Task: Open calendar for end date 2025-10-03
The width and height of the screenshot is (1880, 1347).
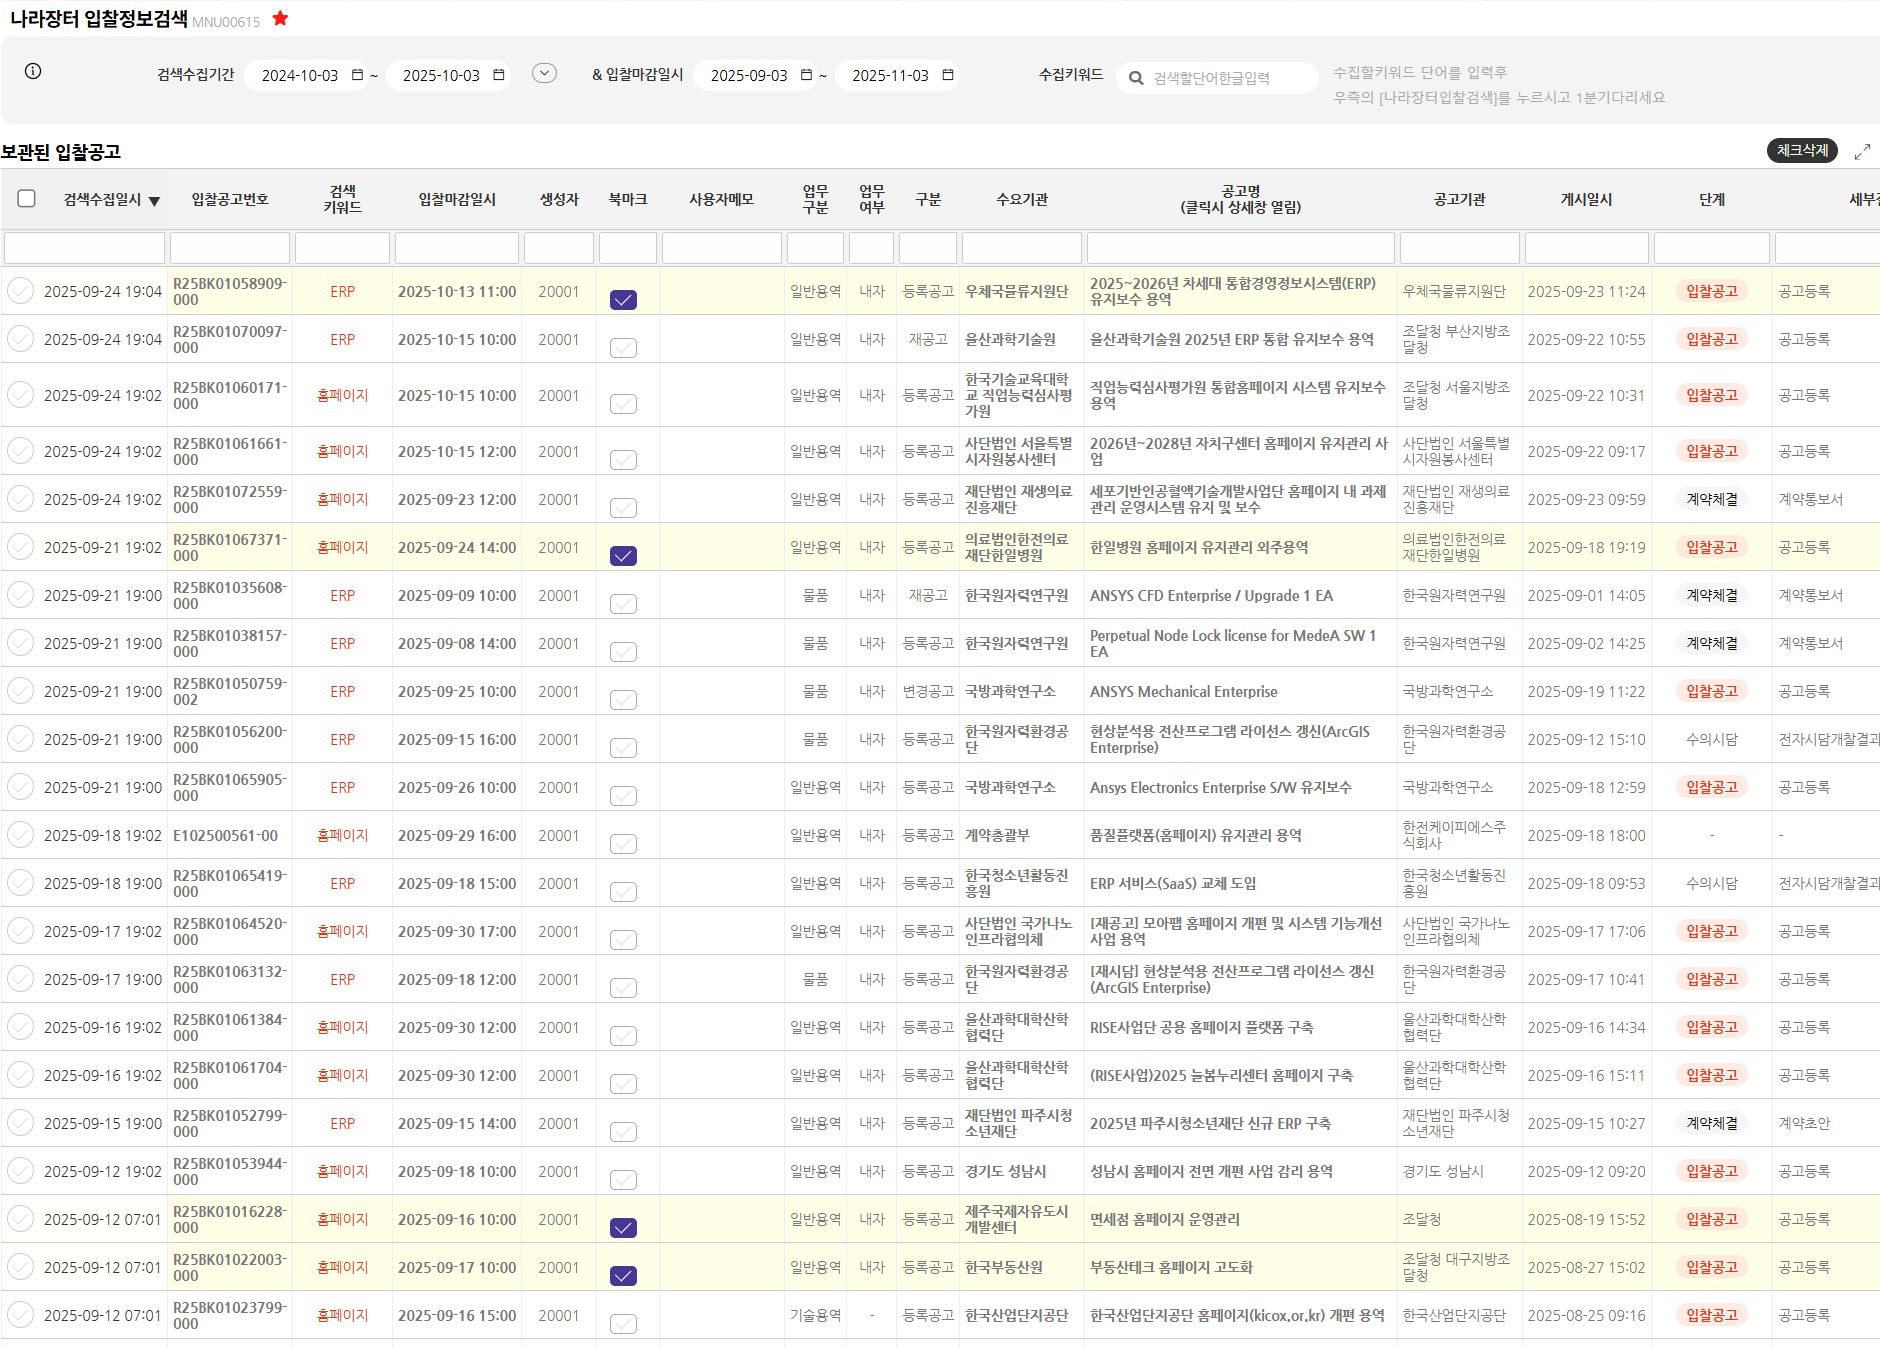Action: (x=498, y=75)
